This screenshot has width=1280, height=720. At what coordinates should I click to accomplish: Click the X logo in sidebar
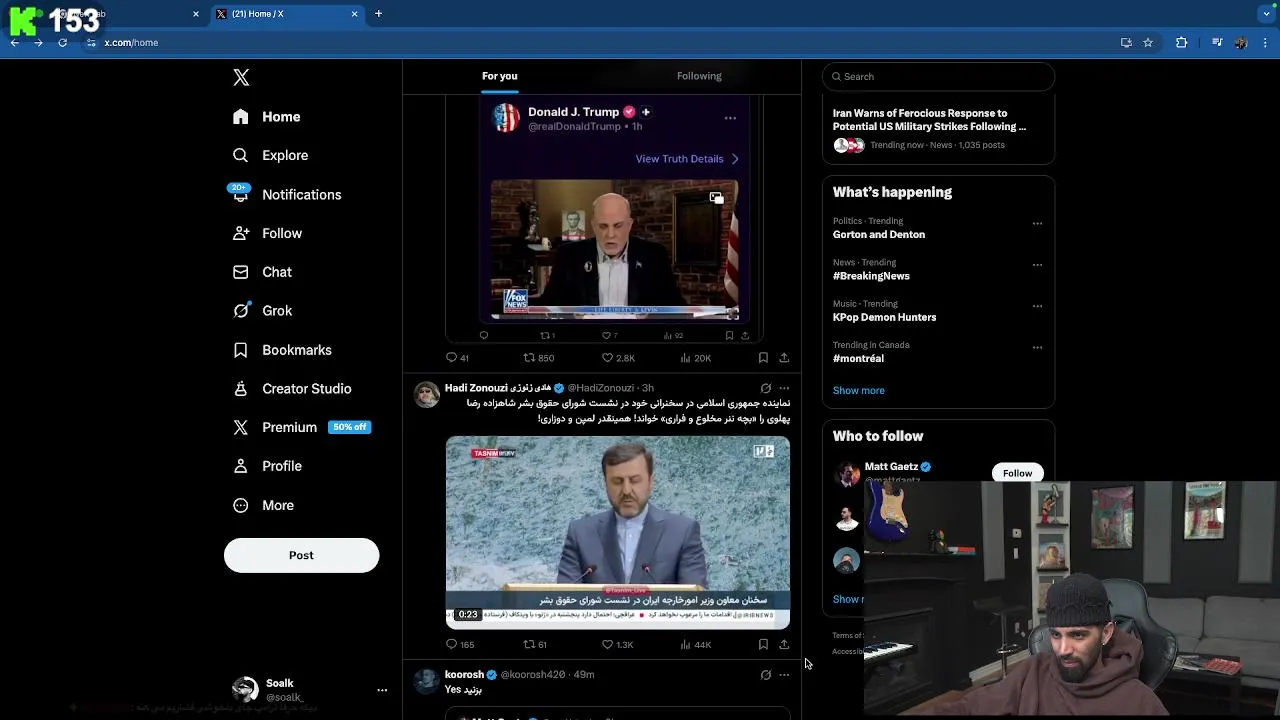coord(241,77)
